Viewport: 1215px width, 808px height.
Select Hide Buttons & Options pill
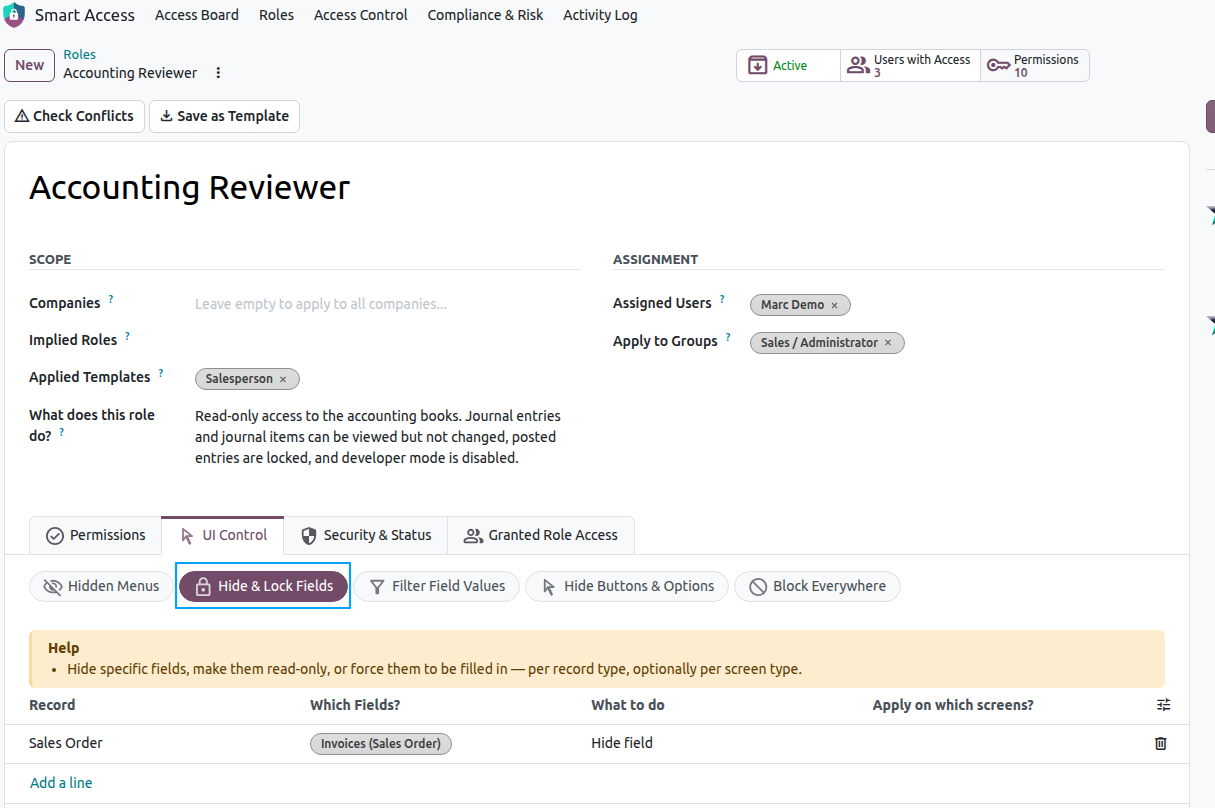pyautogui.click(x=627, y=586)
